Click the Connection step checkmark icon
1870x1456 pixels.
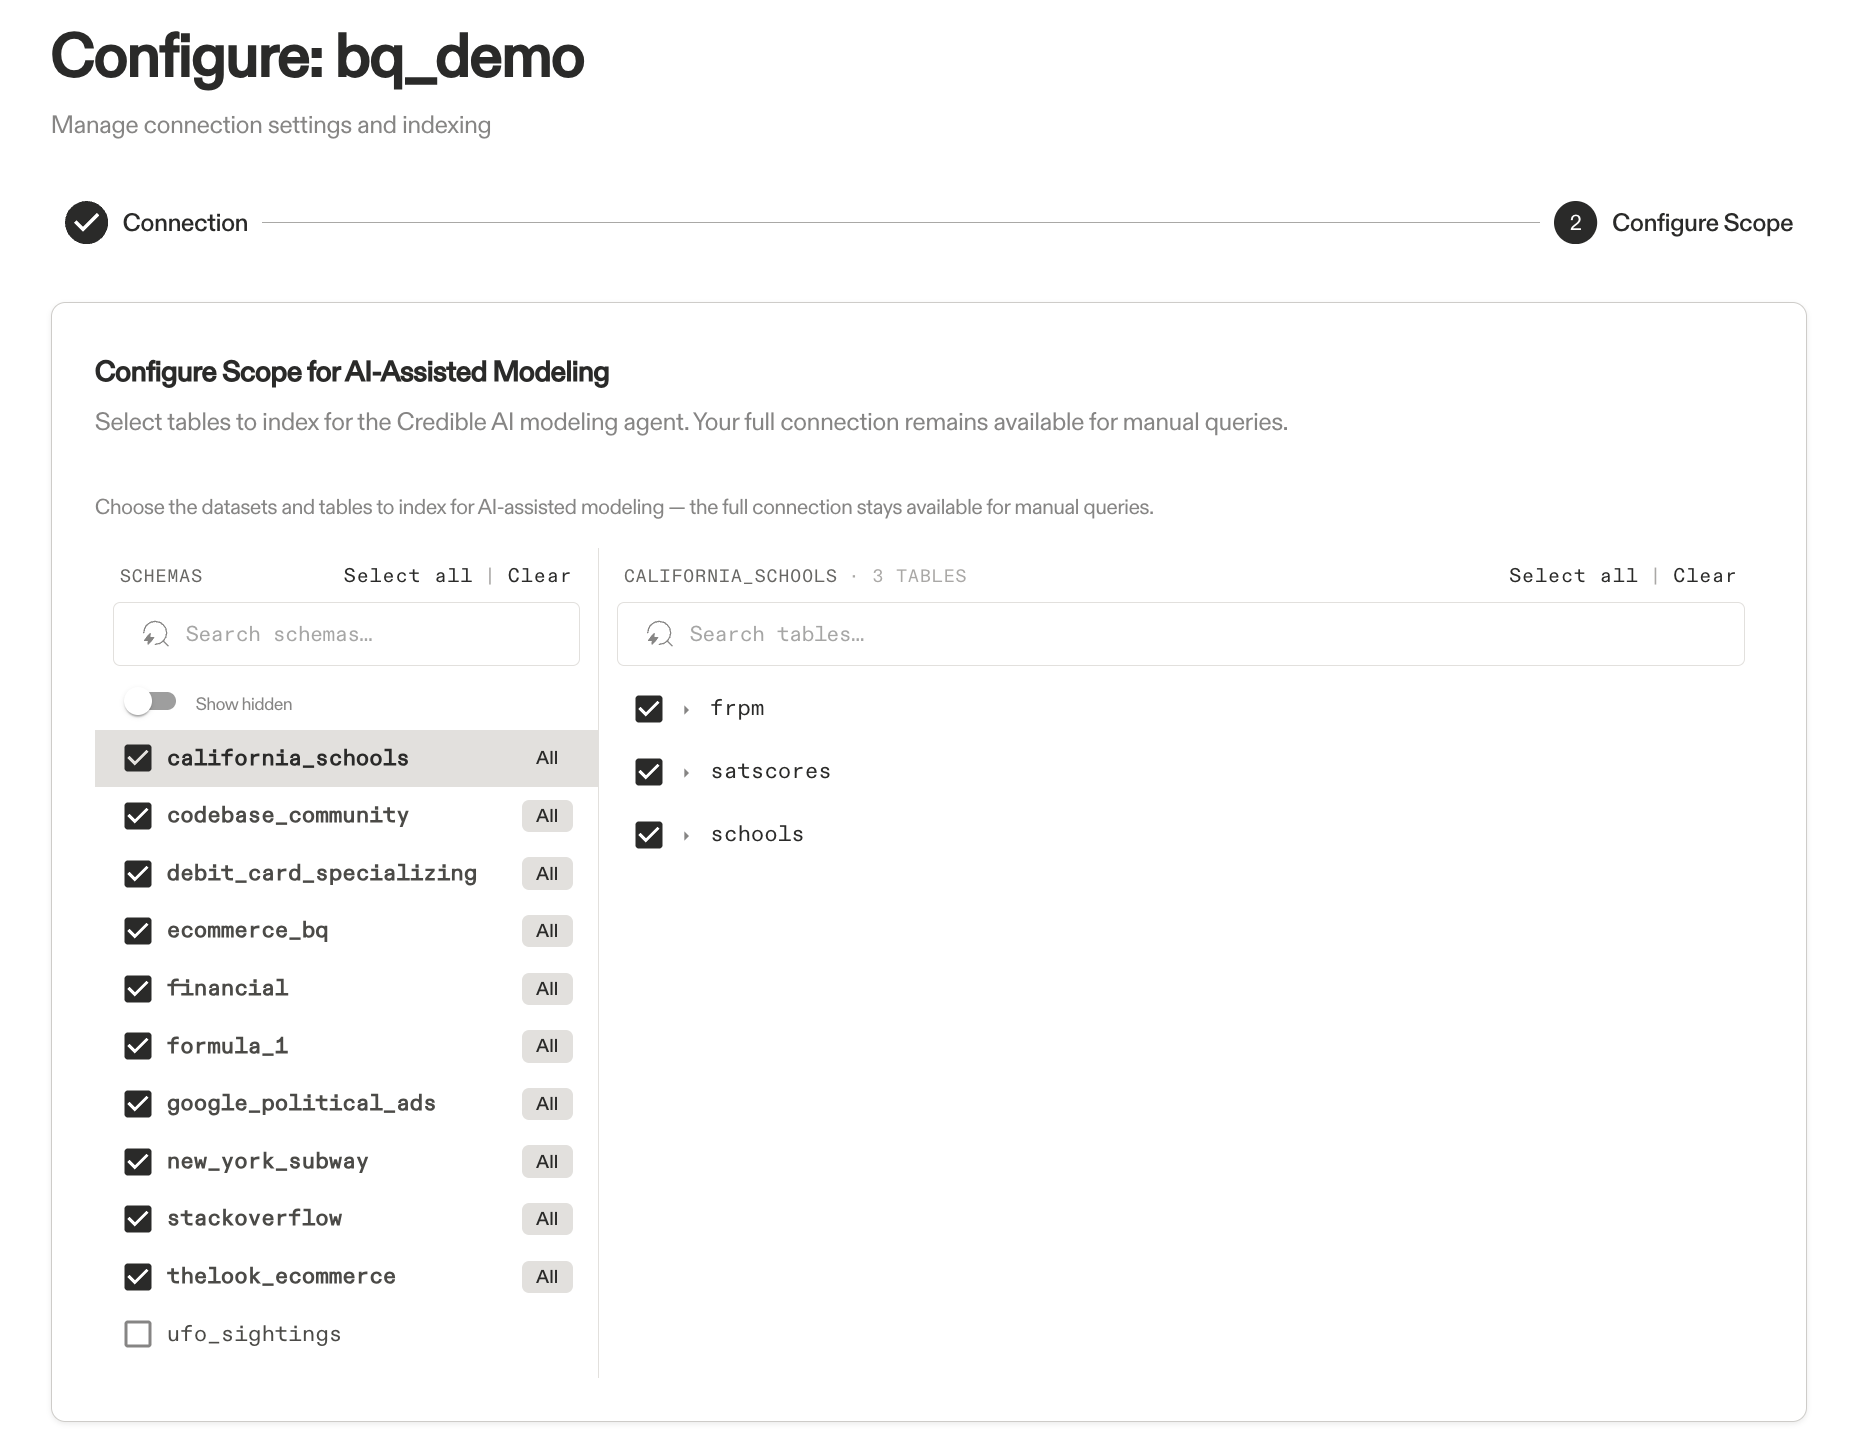click(87, 223)
